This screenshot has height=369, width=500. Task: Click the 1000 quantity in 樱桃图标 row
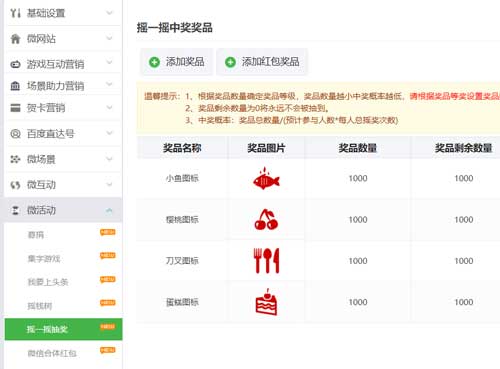(358, 220)
